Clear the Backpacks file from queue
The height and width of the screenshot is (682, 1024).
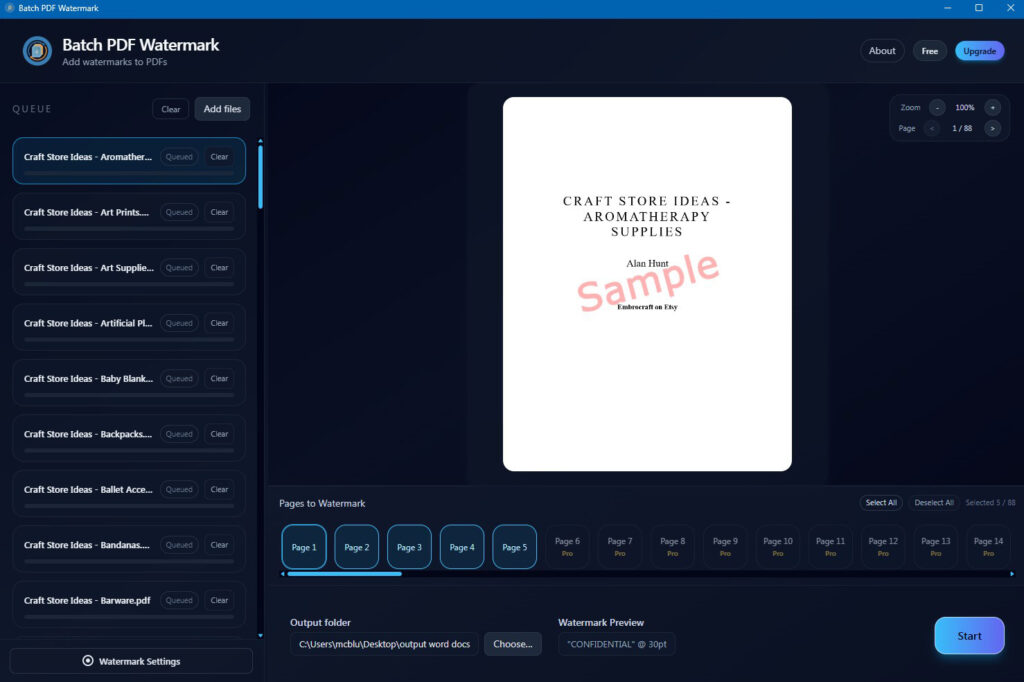tap(219, 434)
